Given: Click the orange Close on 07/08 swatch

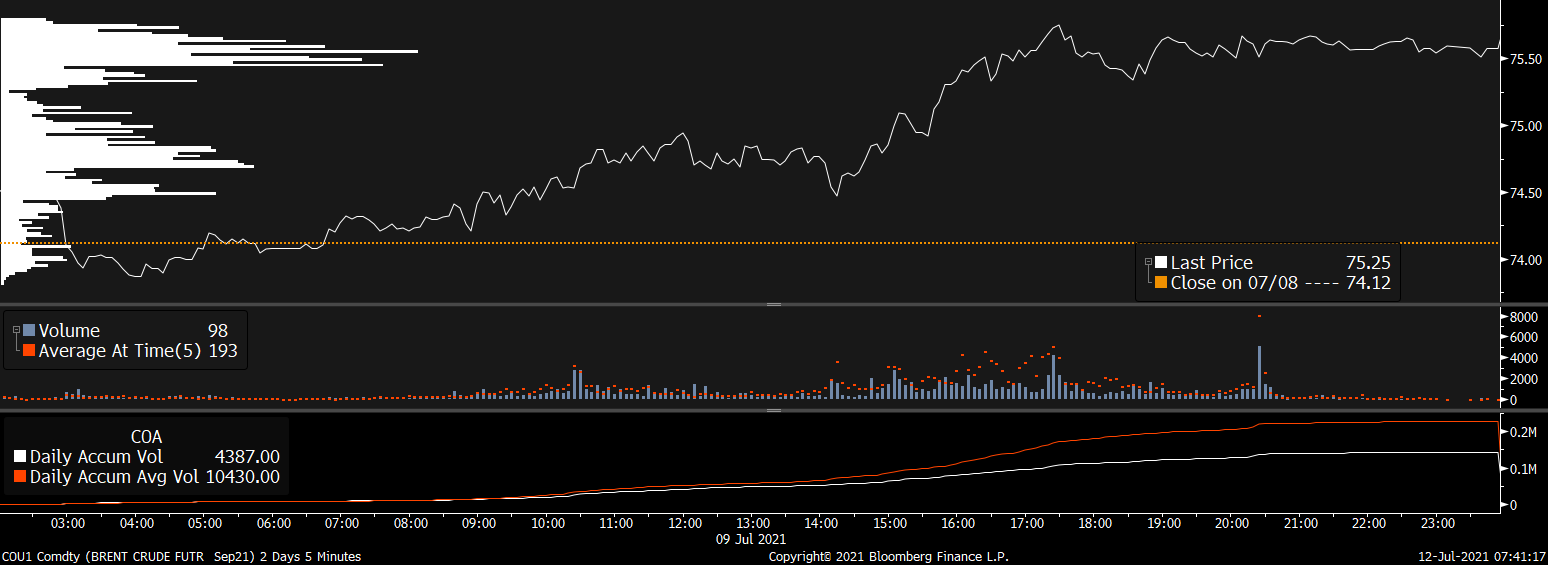Looking at the screenshot, I should pyautogui.click(x=1161, y=283).
